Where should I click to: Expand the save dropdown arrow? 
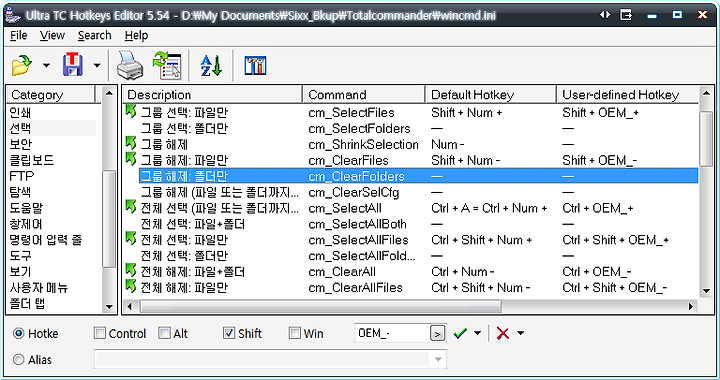(96, 66)
